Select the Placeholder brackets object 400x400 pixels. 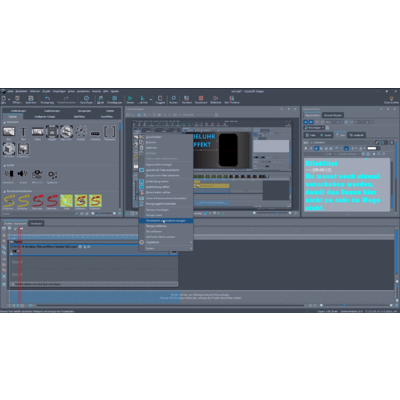(110, 132)
